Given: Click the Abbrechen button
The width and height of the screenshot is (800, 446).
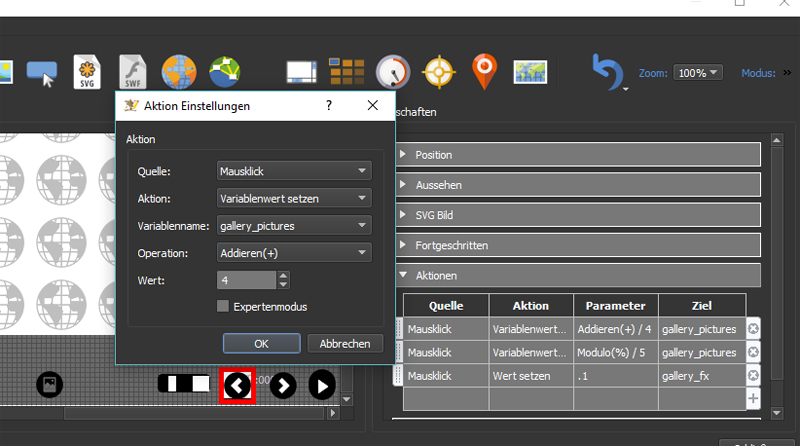Looking at the screenshot, I should [x=345, y=343].
